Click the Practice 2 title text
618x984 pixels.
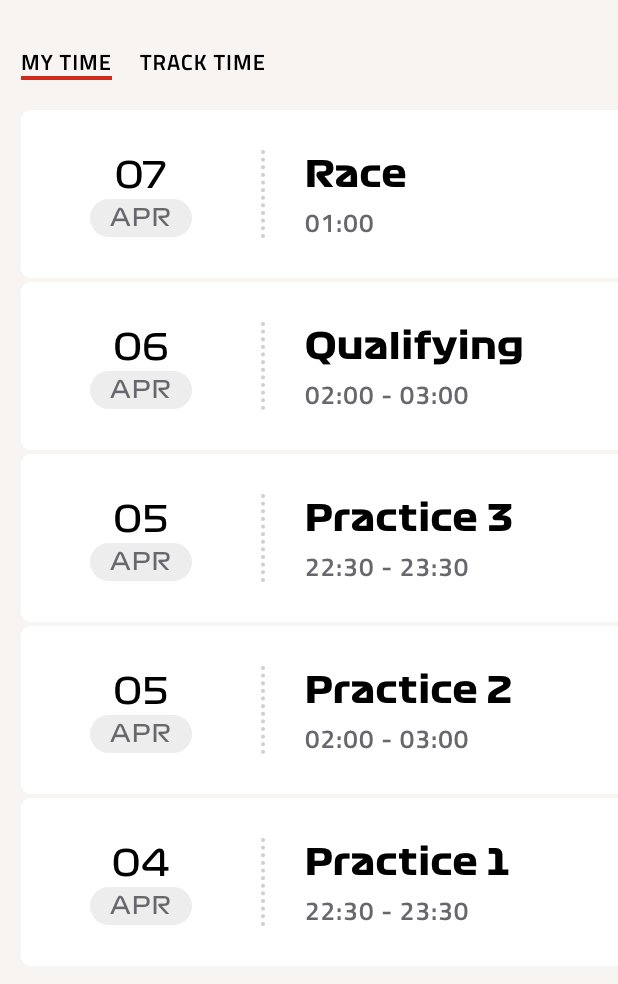[408, 690]
